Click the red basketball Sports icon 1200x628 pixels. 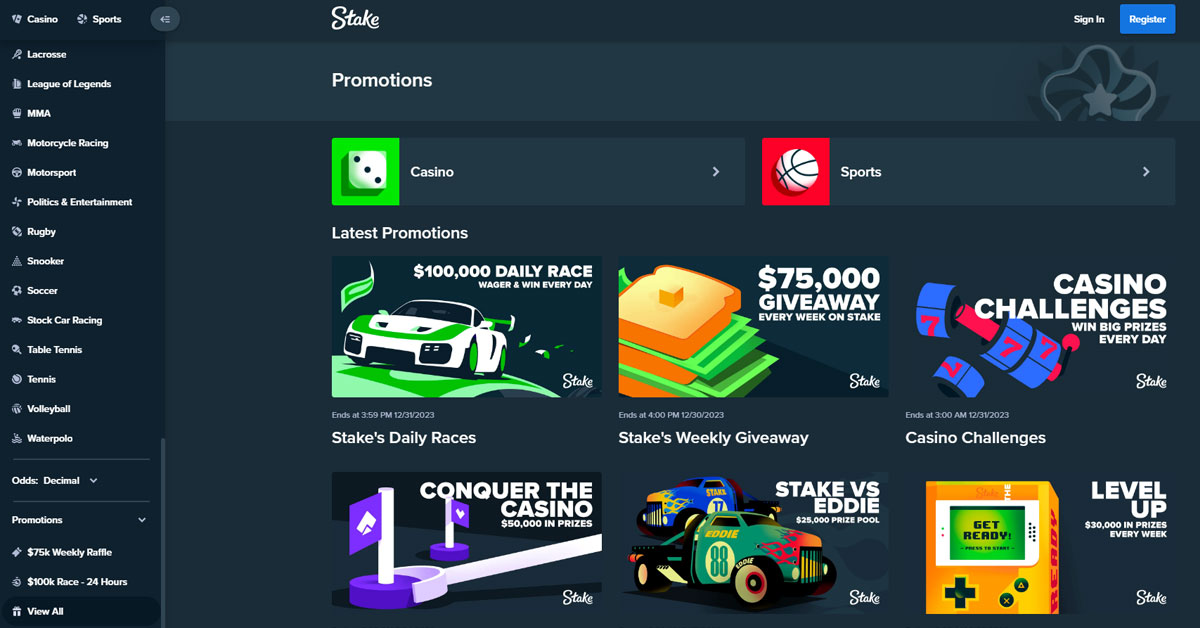tap(795, 172)
